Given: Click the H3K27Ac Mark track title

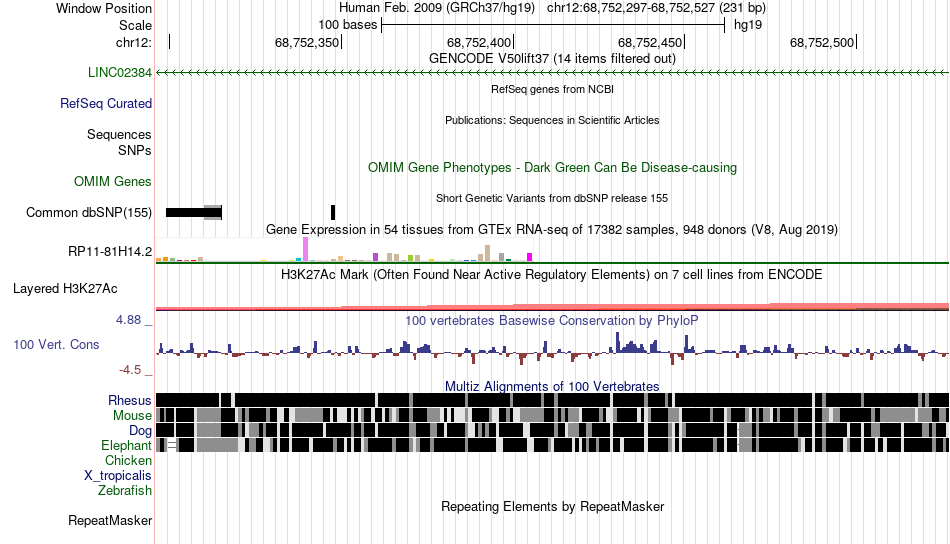Looking at the screenshot, I should click(x=552, y=274).
